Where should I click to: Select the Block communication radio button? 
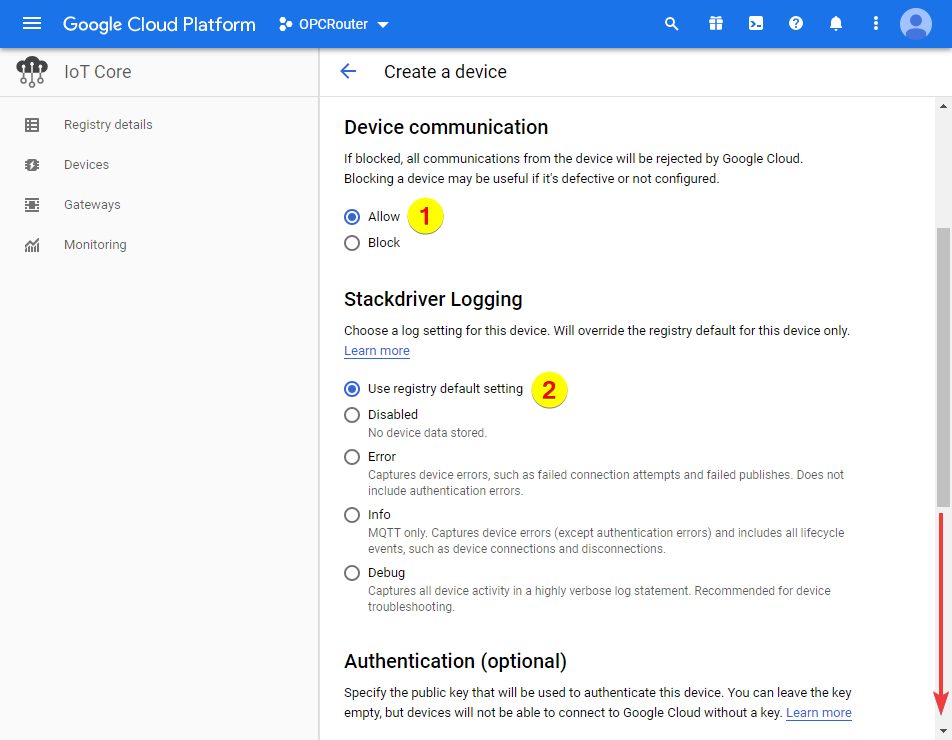click(352, 242)
